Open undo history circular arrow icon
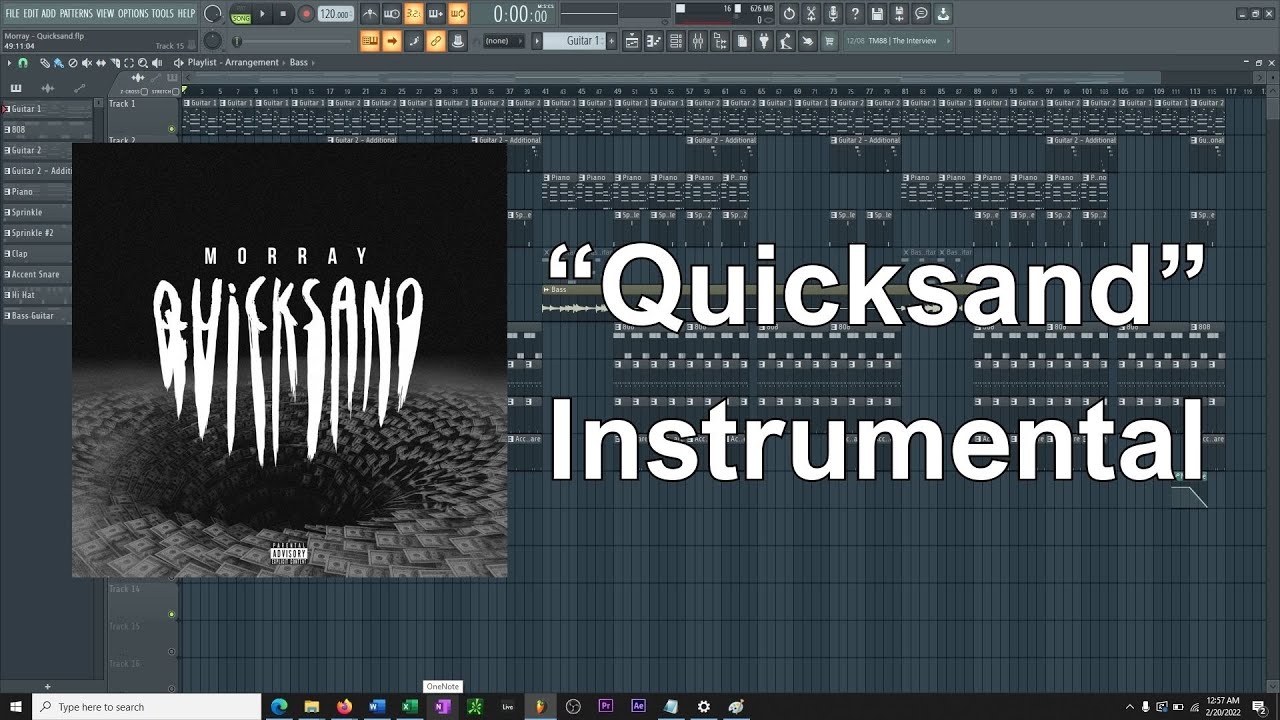This screenshot has width=1280, height=720. [x=789, y=14]
